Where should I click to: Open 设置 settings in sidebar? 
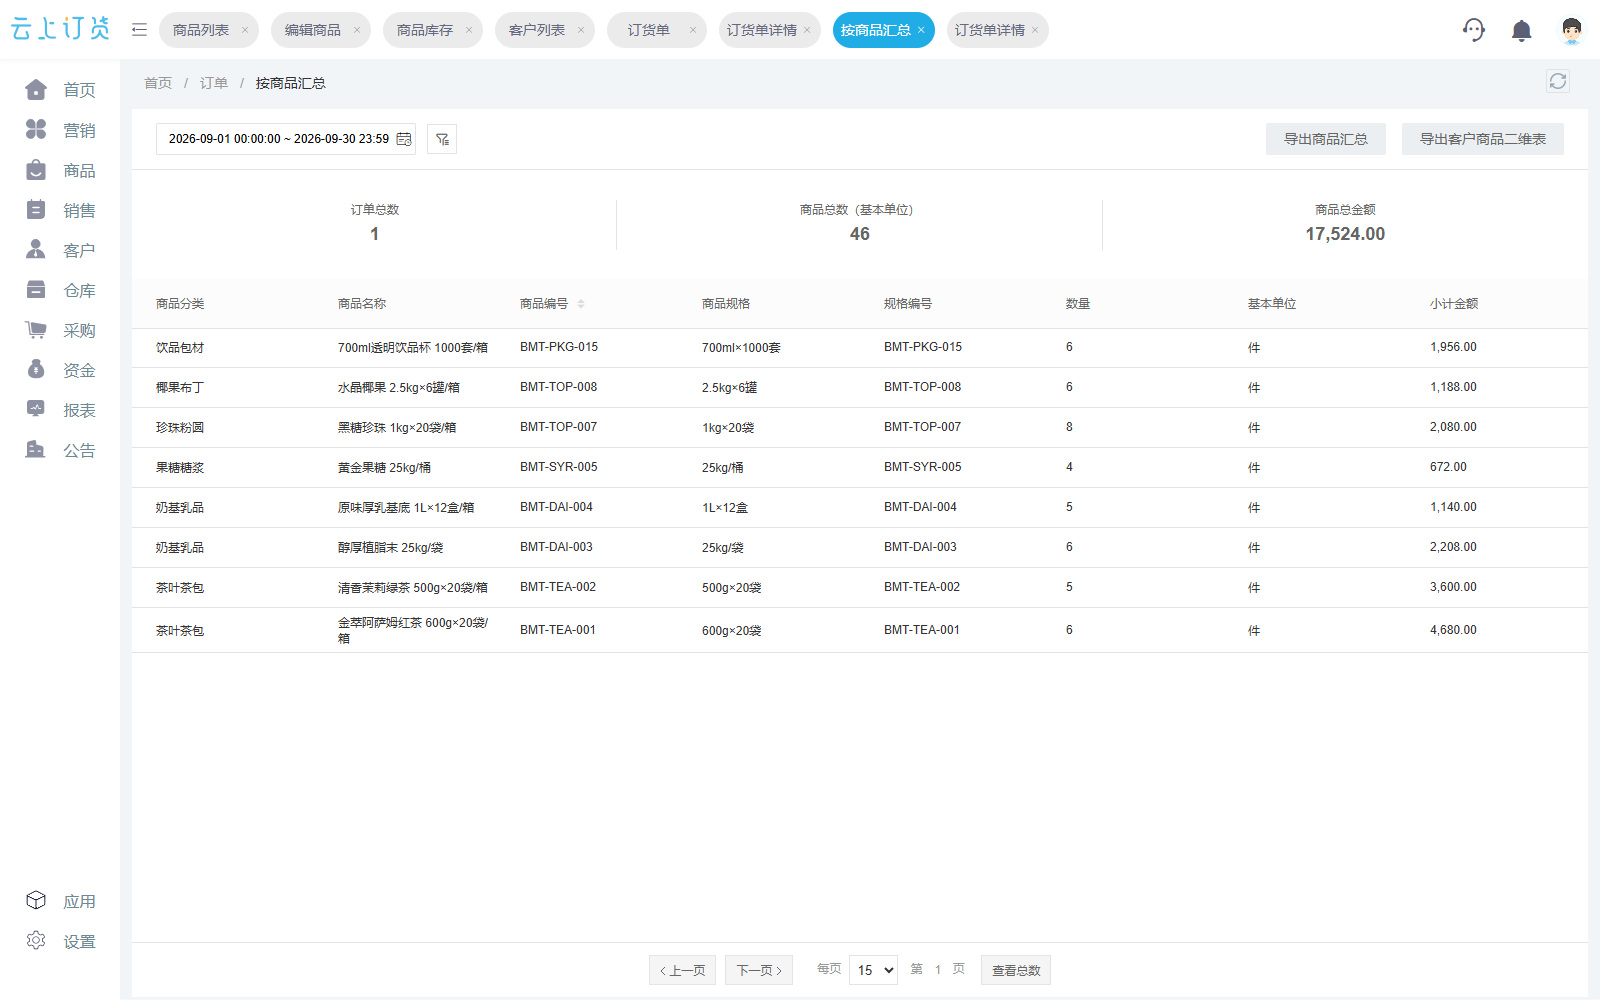coord(60,941)
